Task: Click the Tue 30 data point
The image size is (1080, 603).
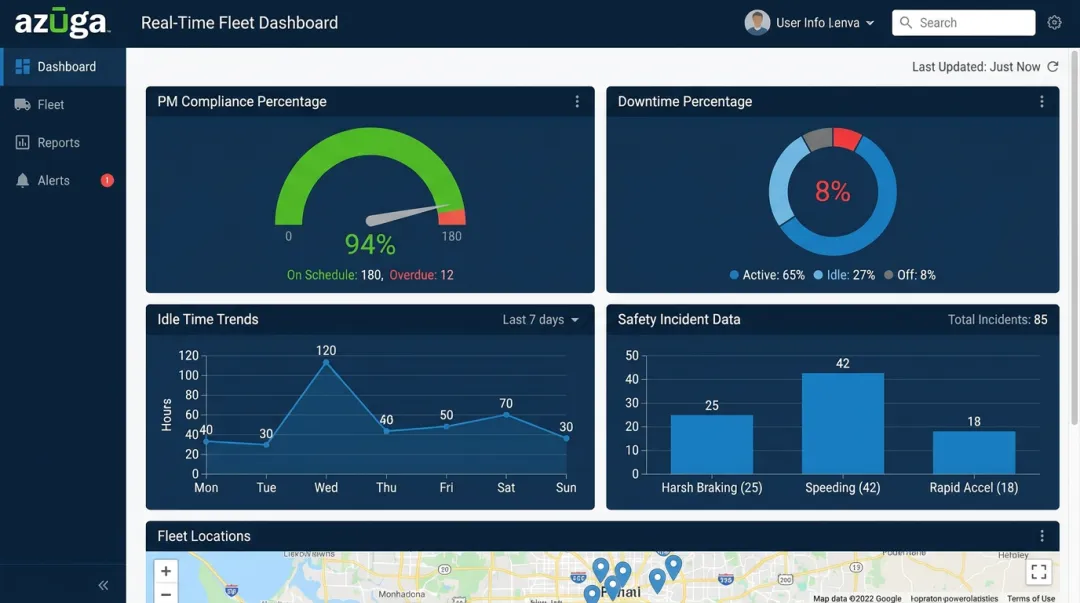Action: tap(267, 444)
